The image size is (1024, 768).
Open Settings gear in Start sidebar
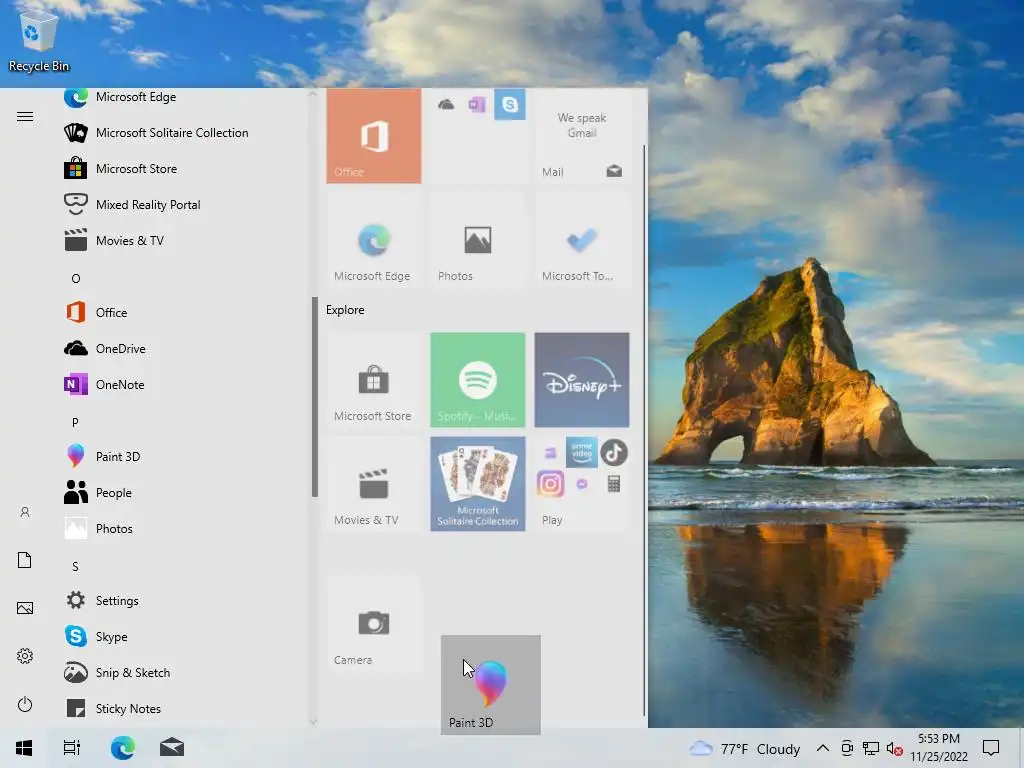point(25,656)
